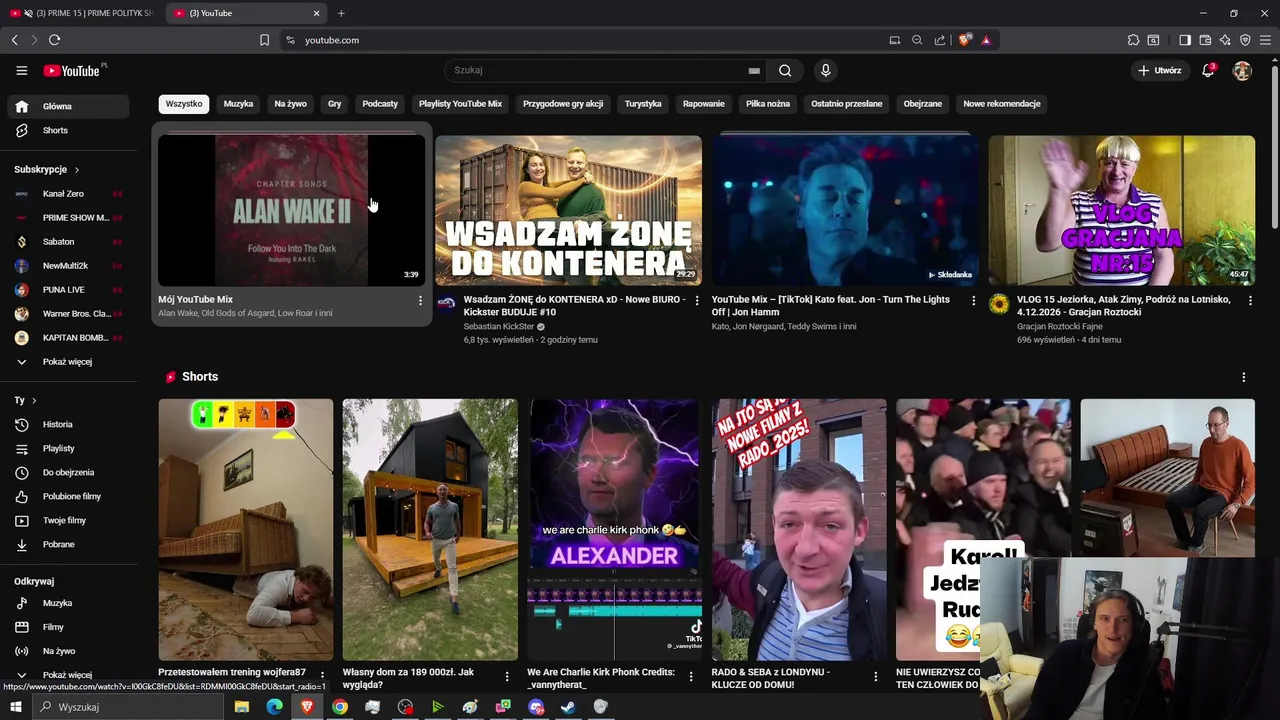Select the Podcasty filter chip

380,104
